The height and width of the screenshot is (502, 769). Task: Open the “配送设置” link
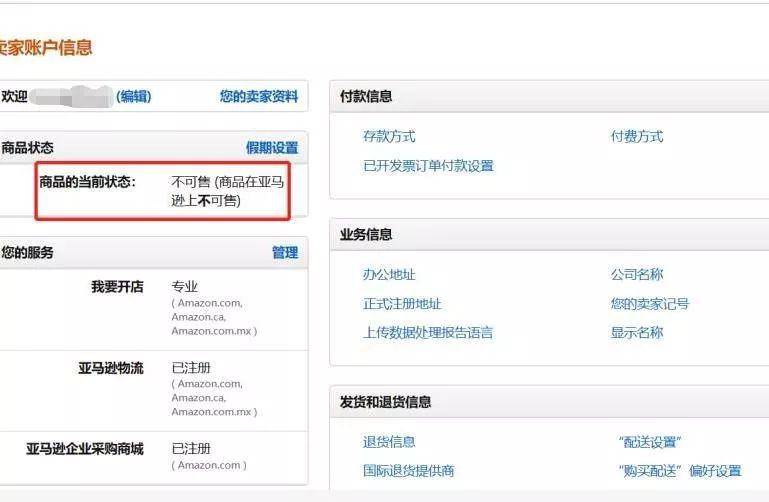650,442
